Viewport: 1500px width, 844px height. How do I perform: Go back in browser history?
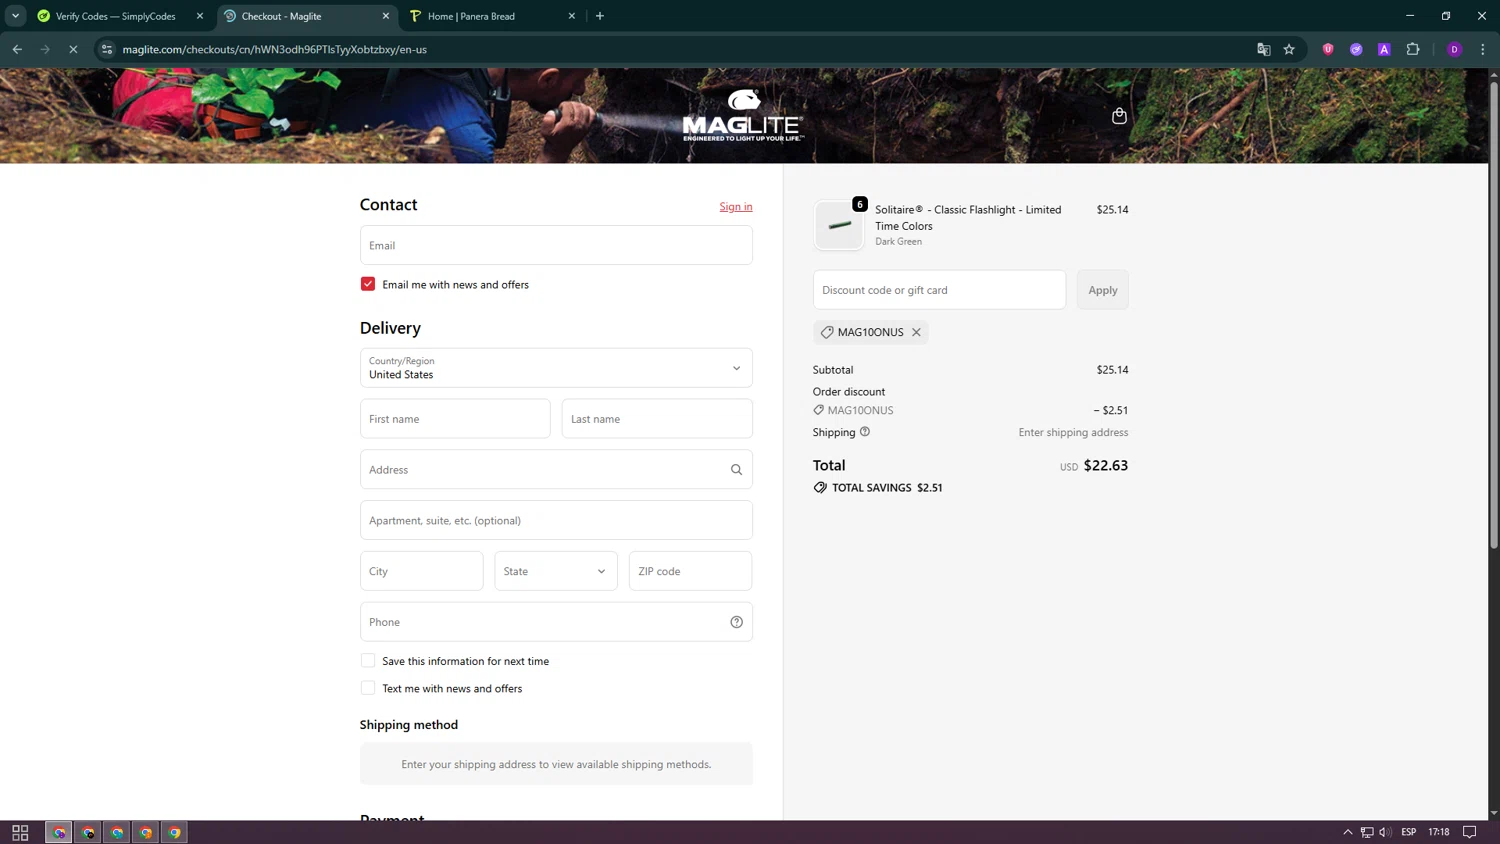[17, 49]
